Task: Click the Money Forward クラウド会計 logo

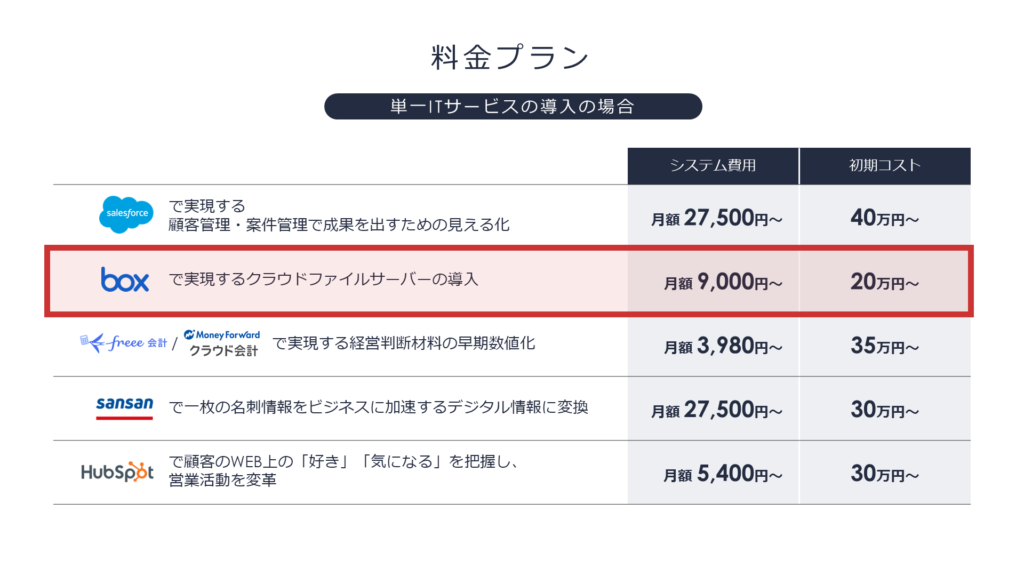Action: (x=222, y=343)
